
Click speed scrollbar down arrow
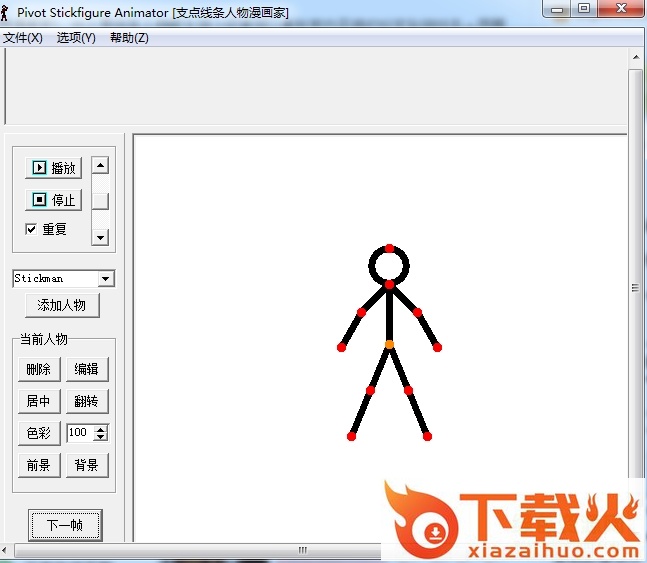[x=100, y=237]
